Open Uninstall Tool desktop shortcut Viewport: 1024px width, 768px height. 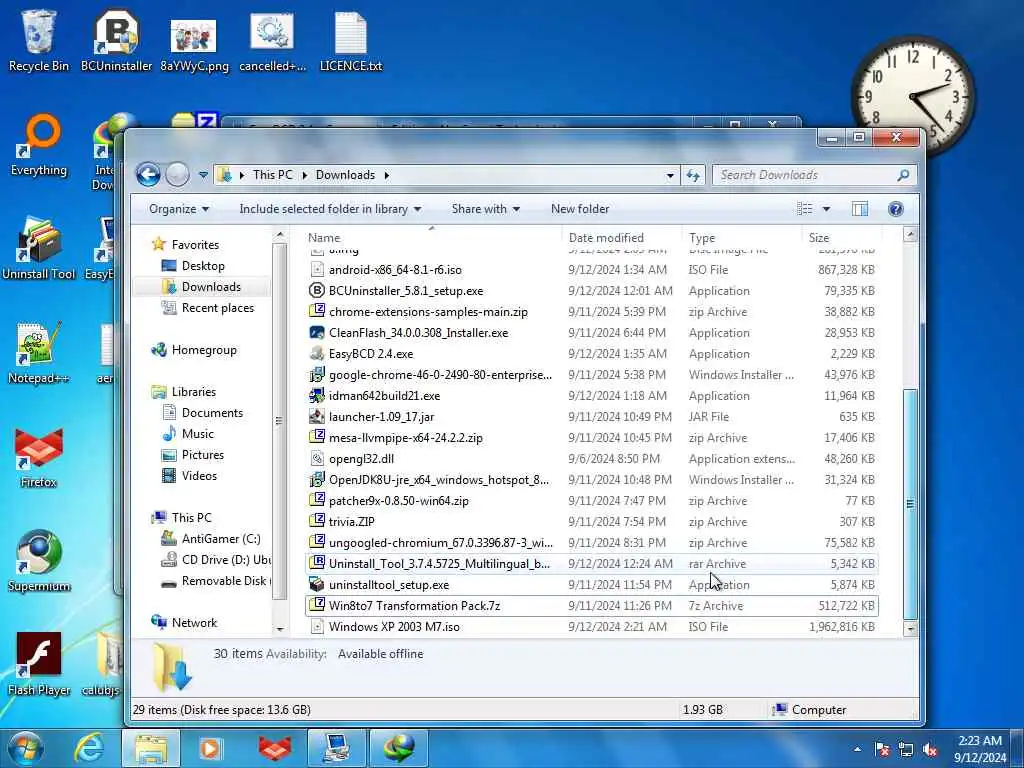[39, 249]
